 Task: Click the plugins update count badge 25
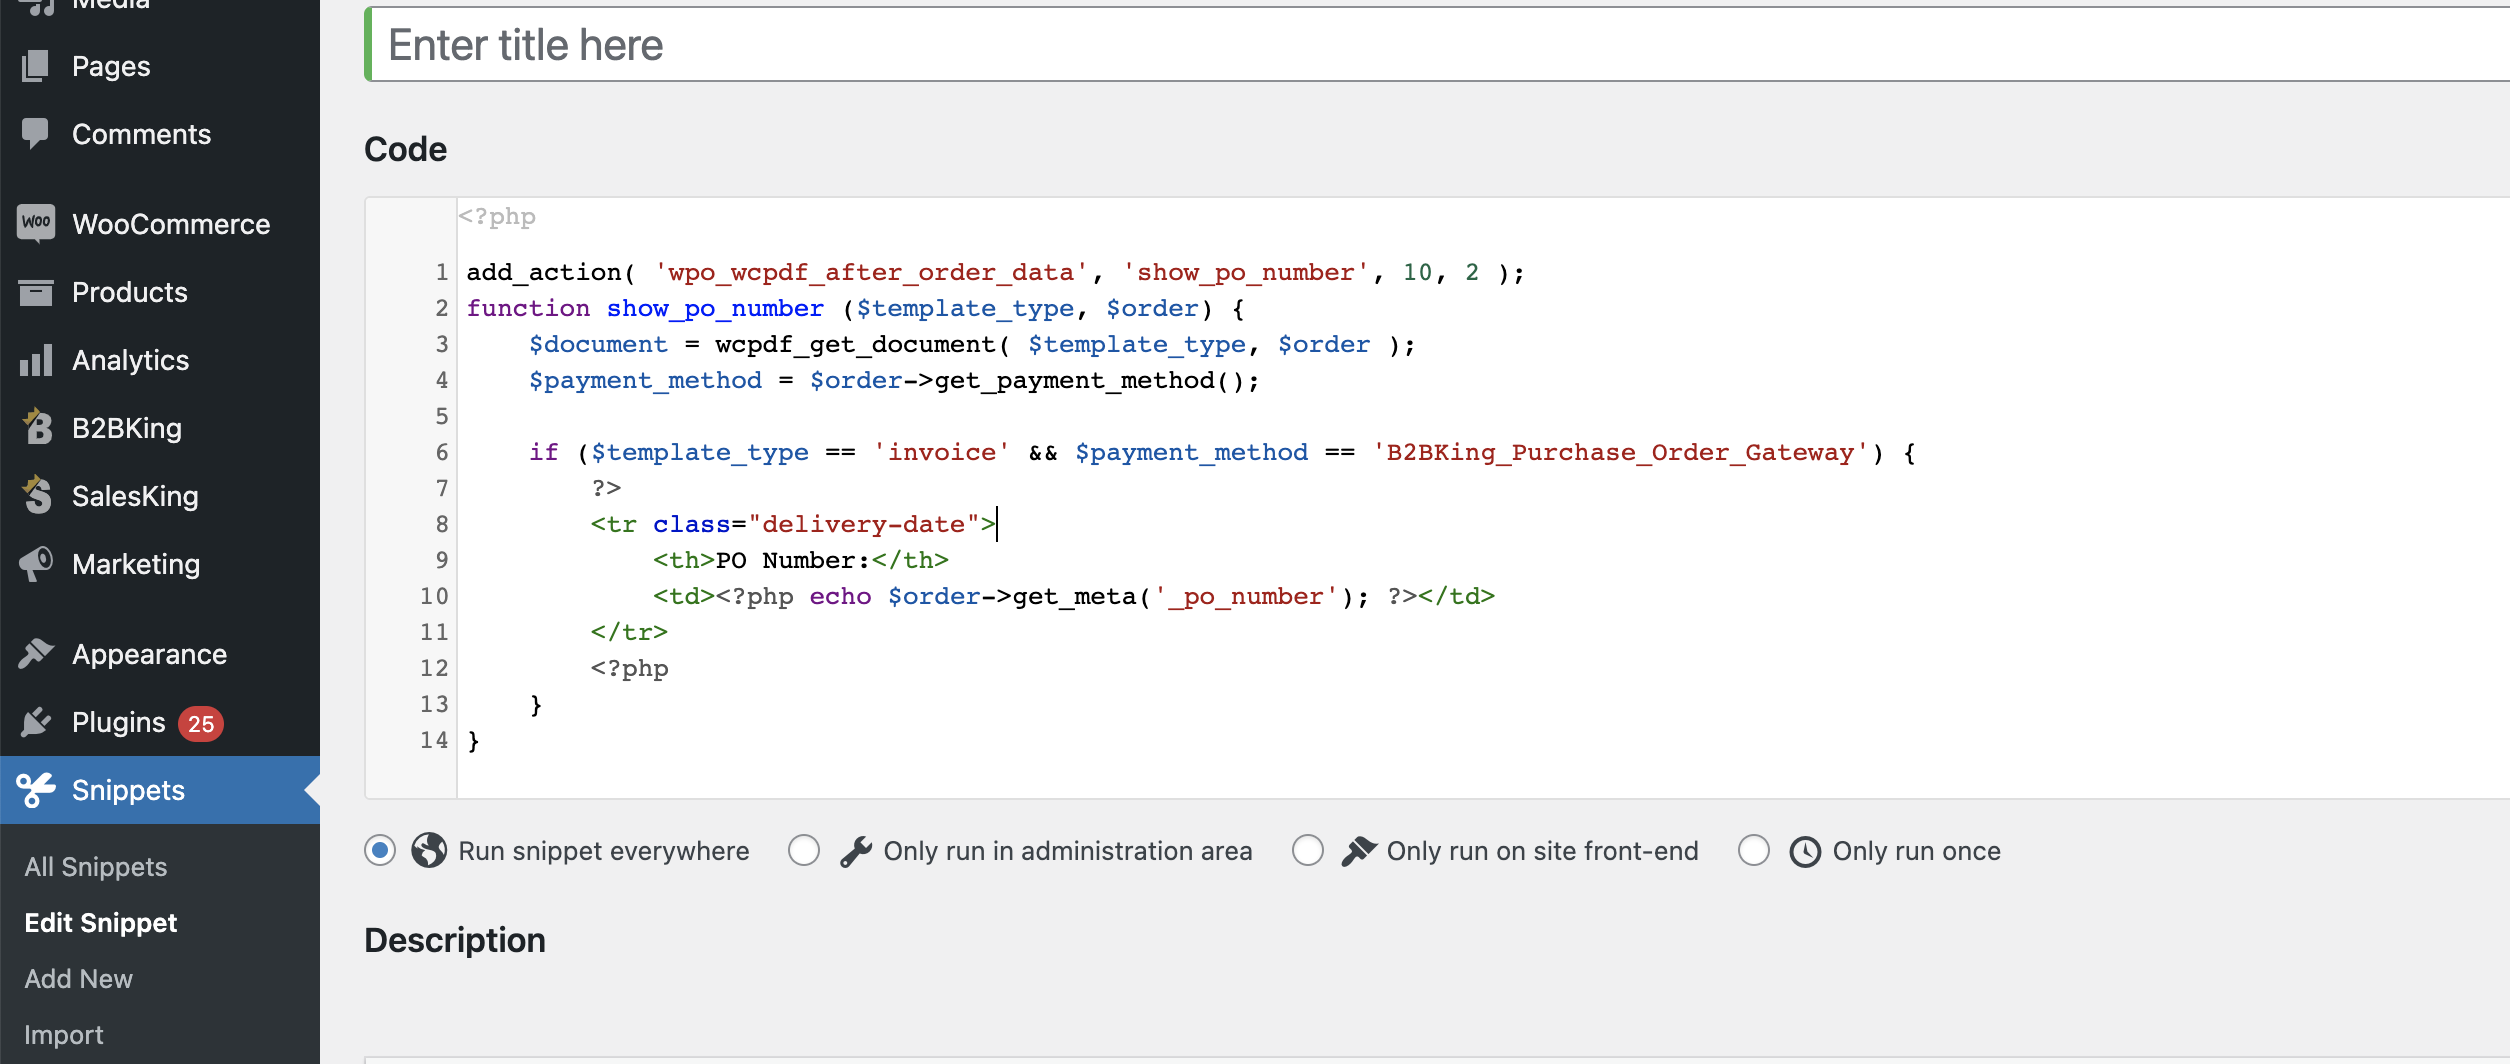(x=201, y=723)
